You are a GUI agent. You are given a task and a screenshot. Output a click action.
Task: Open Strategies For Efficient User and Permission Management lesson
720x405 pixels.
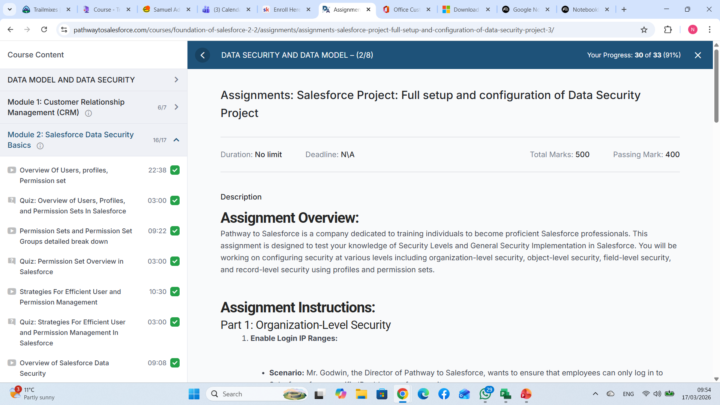(70, 297)
